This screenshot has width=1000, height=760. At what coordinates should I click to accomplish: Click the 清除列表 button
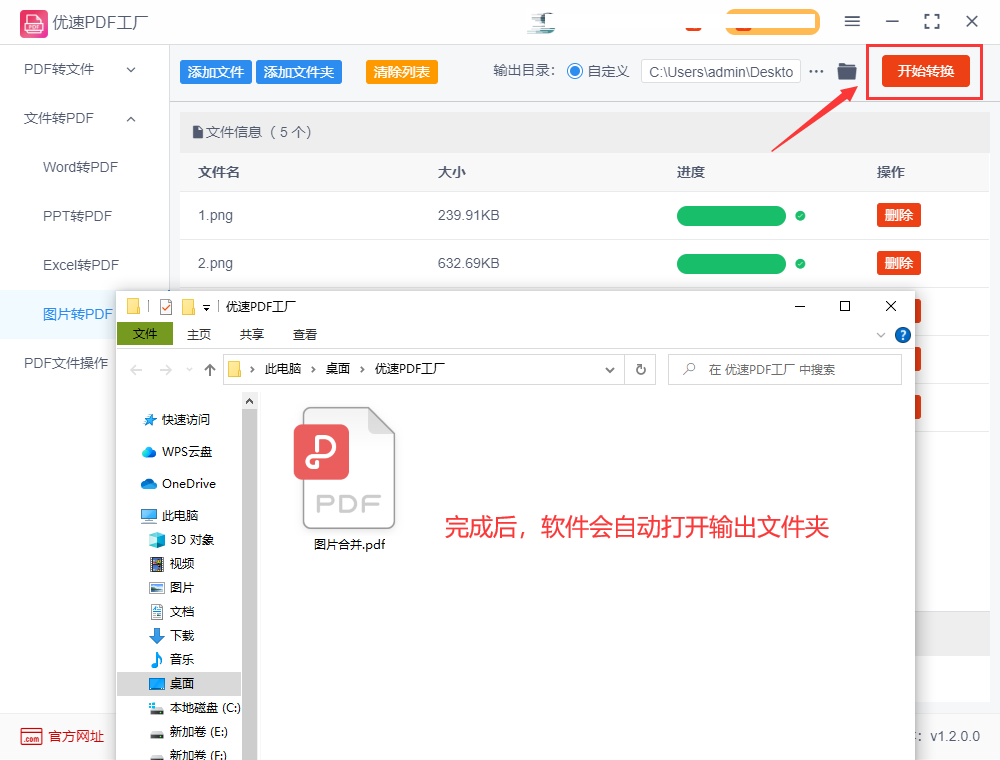pyautogui.click(x=401, y=72)
